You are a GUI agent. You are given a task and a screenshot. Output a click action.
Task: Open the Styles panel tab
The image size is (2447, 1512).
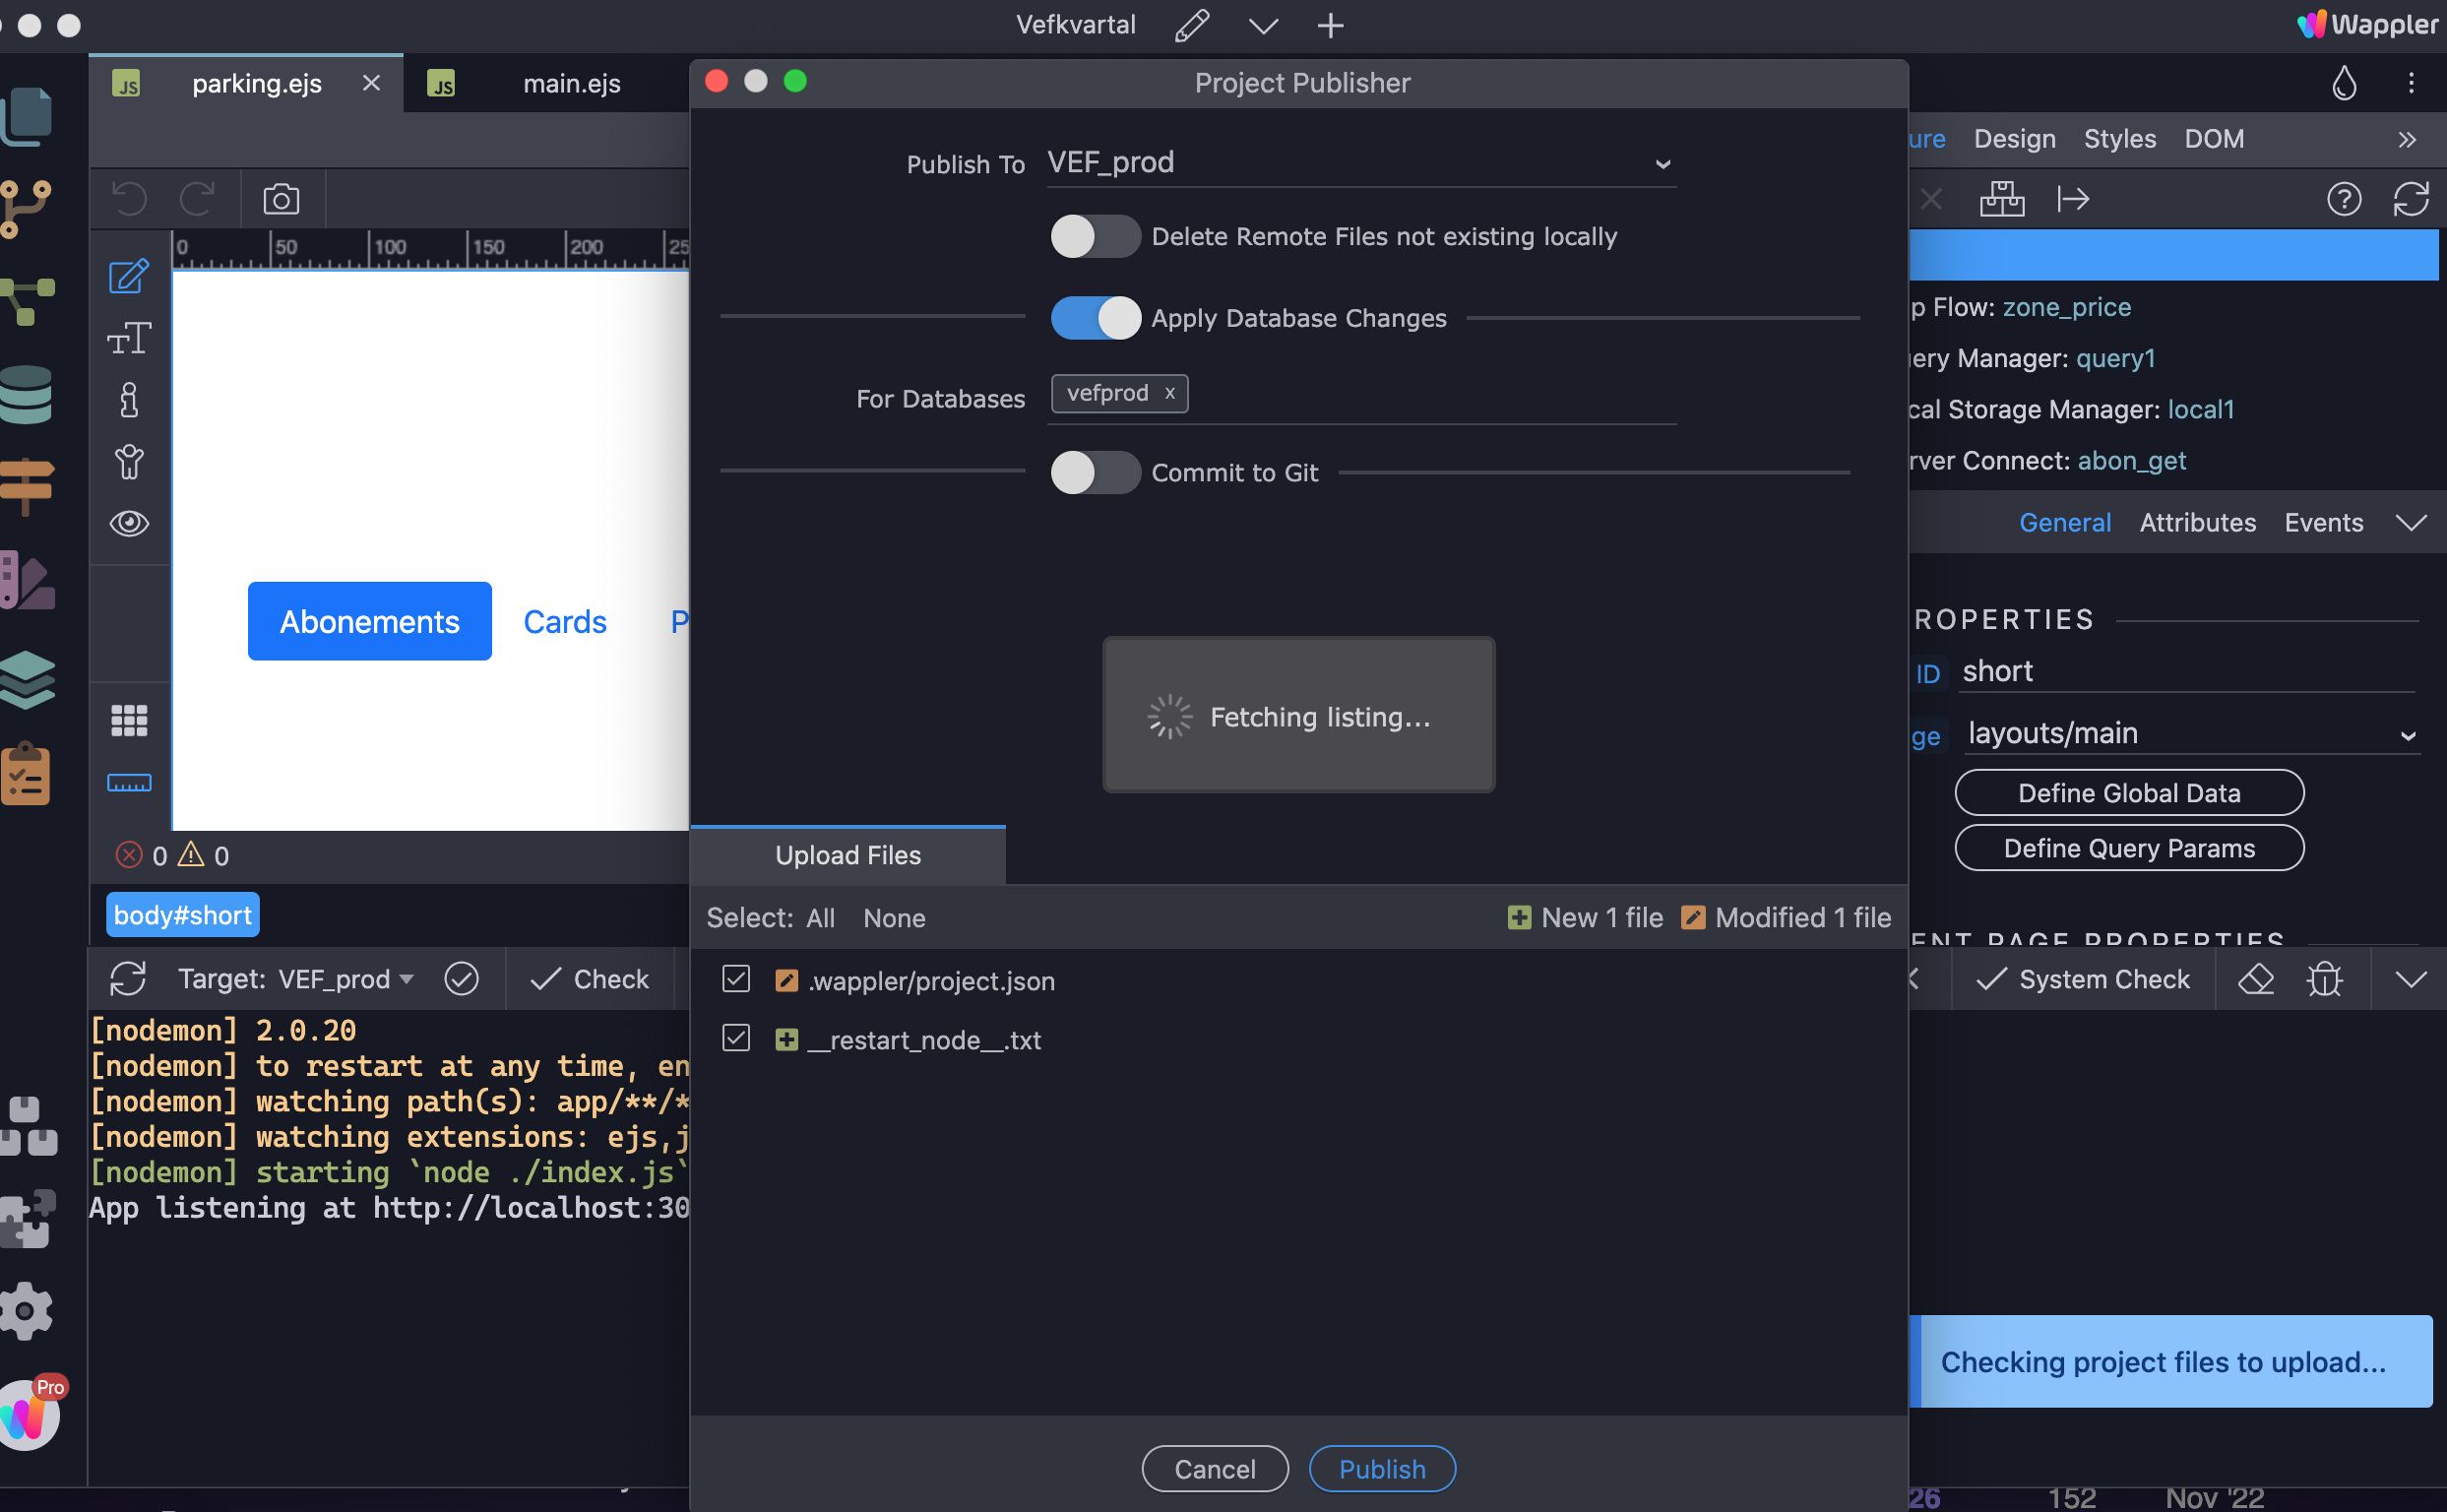click(x=2119, y=139)
